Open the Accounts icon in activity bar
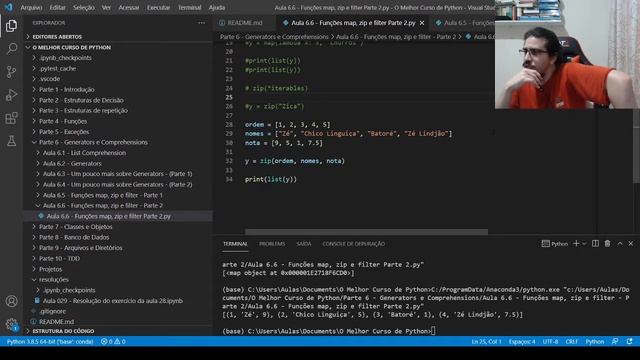This screenshot has width=640, height=360. coord(11,301)
